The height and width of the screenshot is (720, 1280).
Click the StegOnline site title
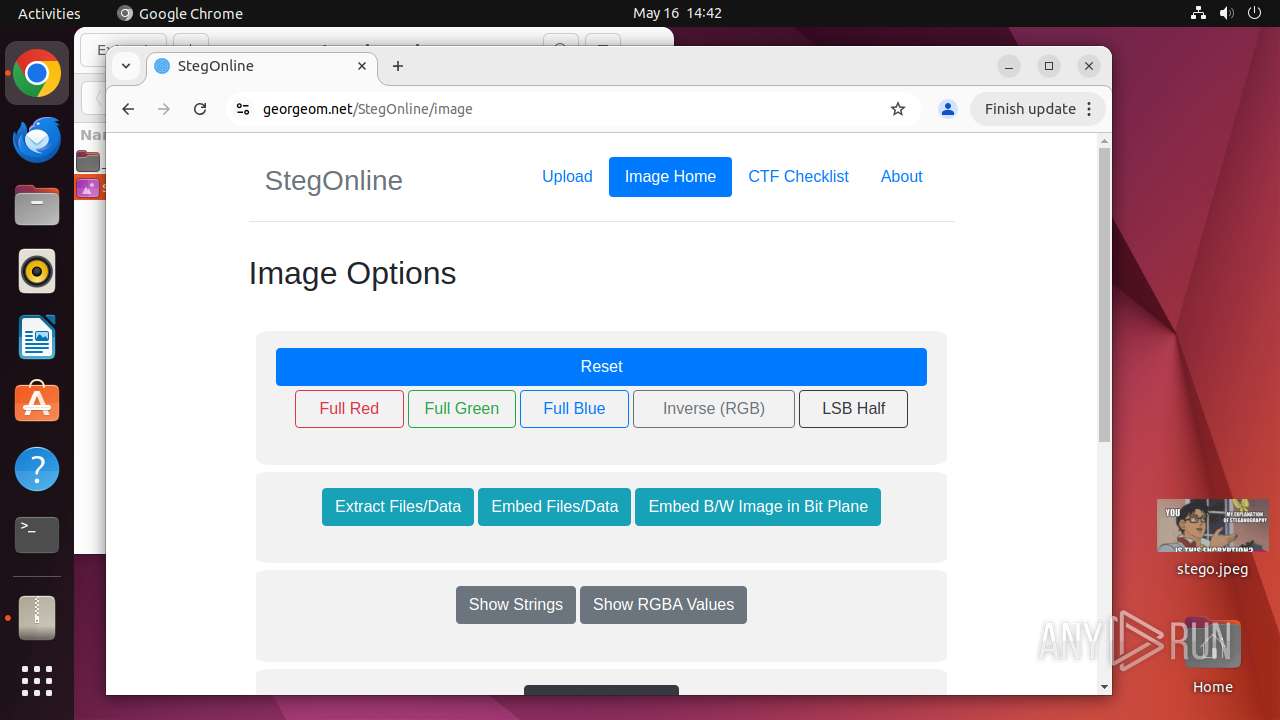tap(333, 181)
